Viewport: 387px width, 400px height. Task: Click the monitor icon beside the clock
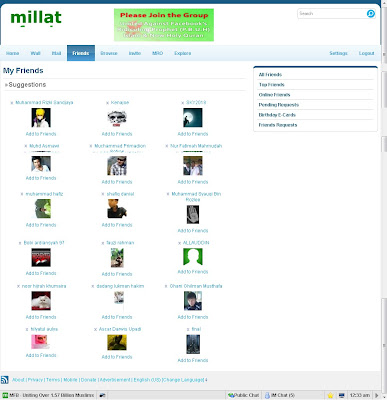click(x=341, y=395)
